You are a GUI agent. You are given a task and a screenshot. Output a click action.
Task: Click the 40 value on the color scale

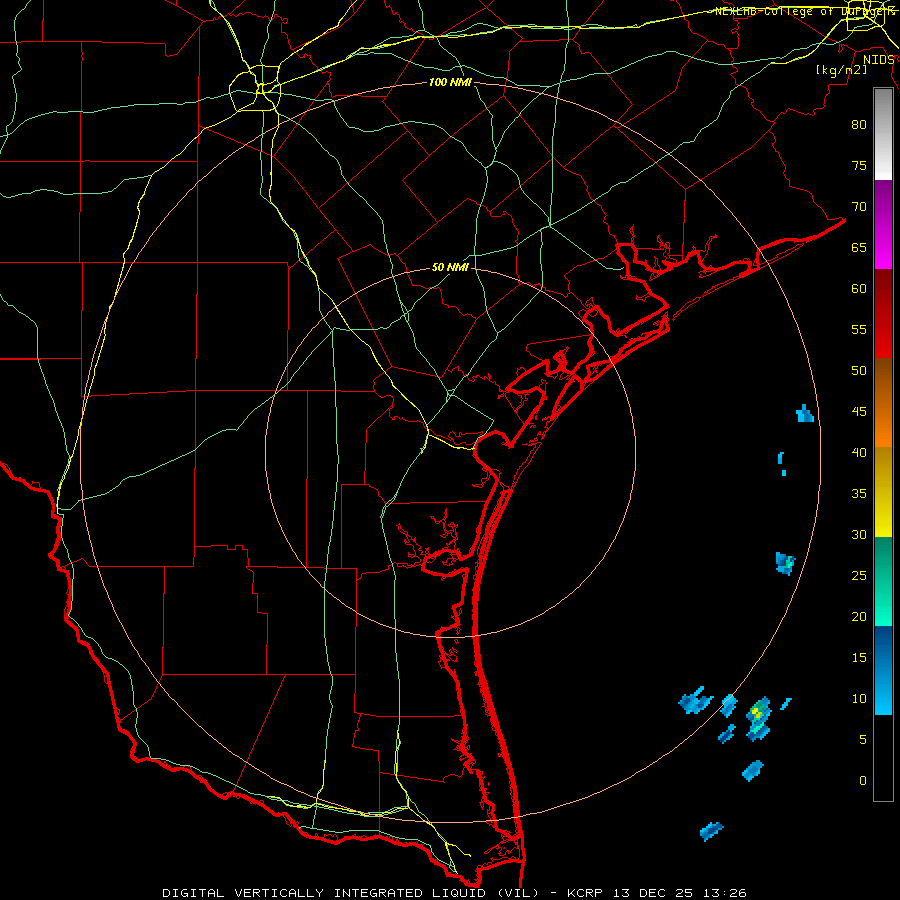tap(859, 452)
